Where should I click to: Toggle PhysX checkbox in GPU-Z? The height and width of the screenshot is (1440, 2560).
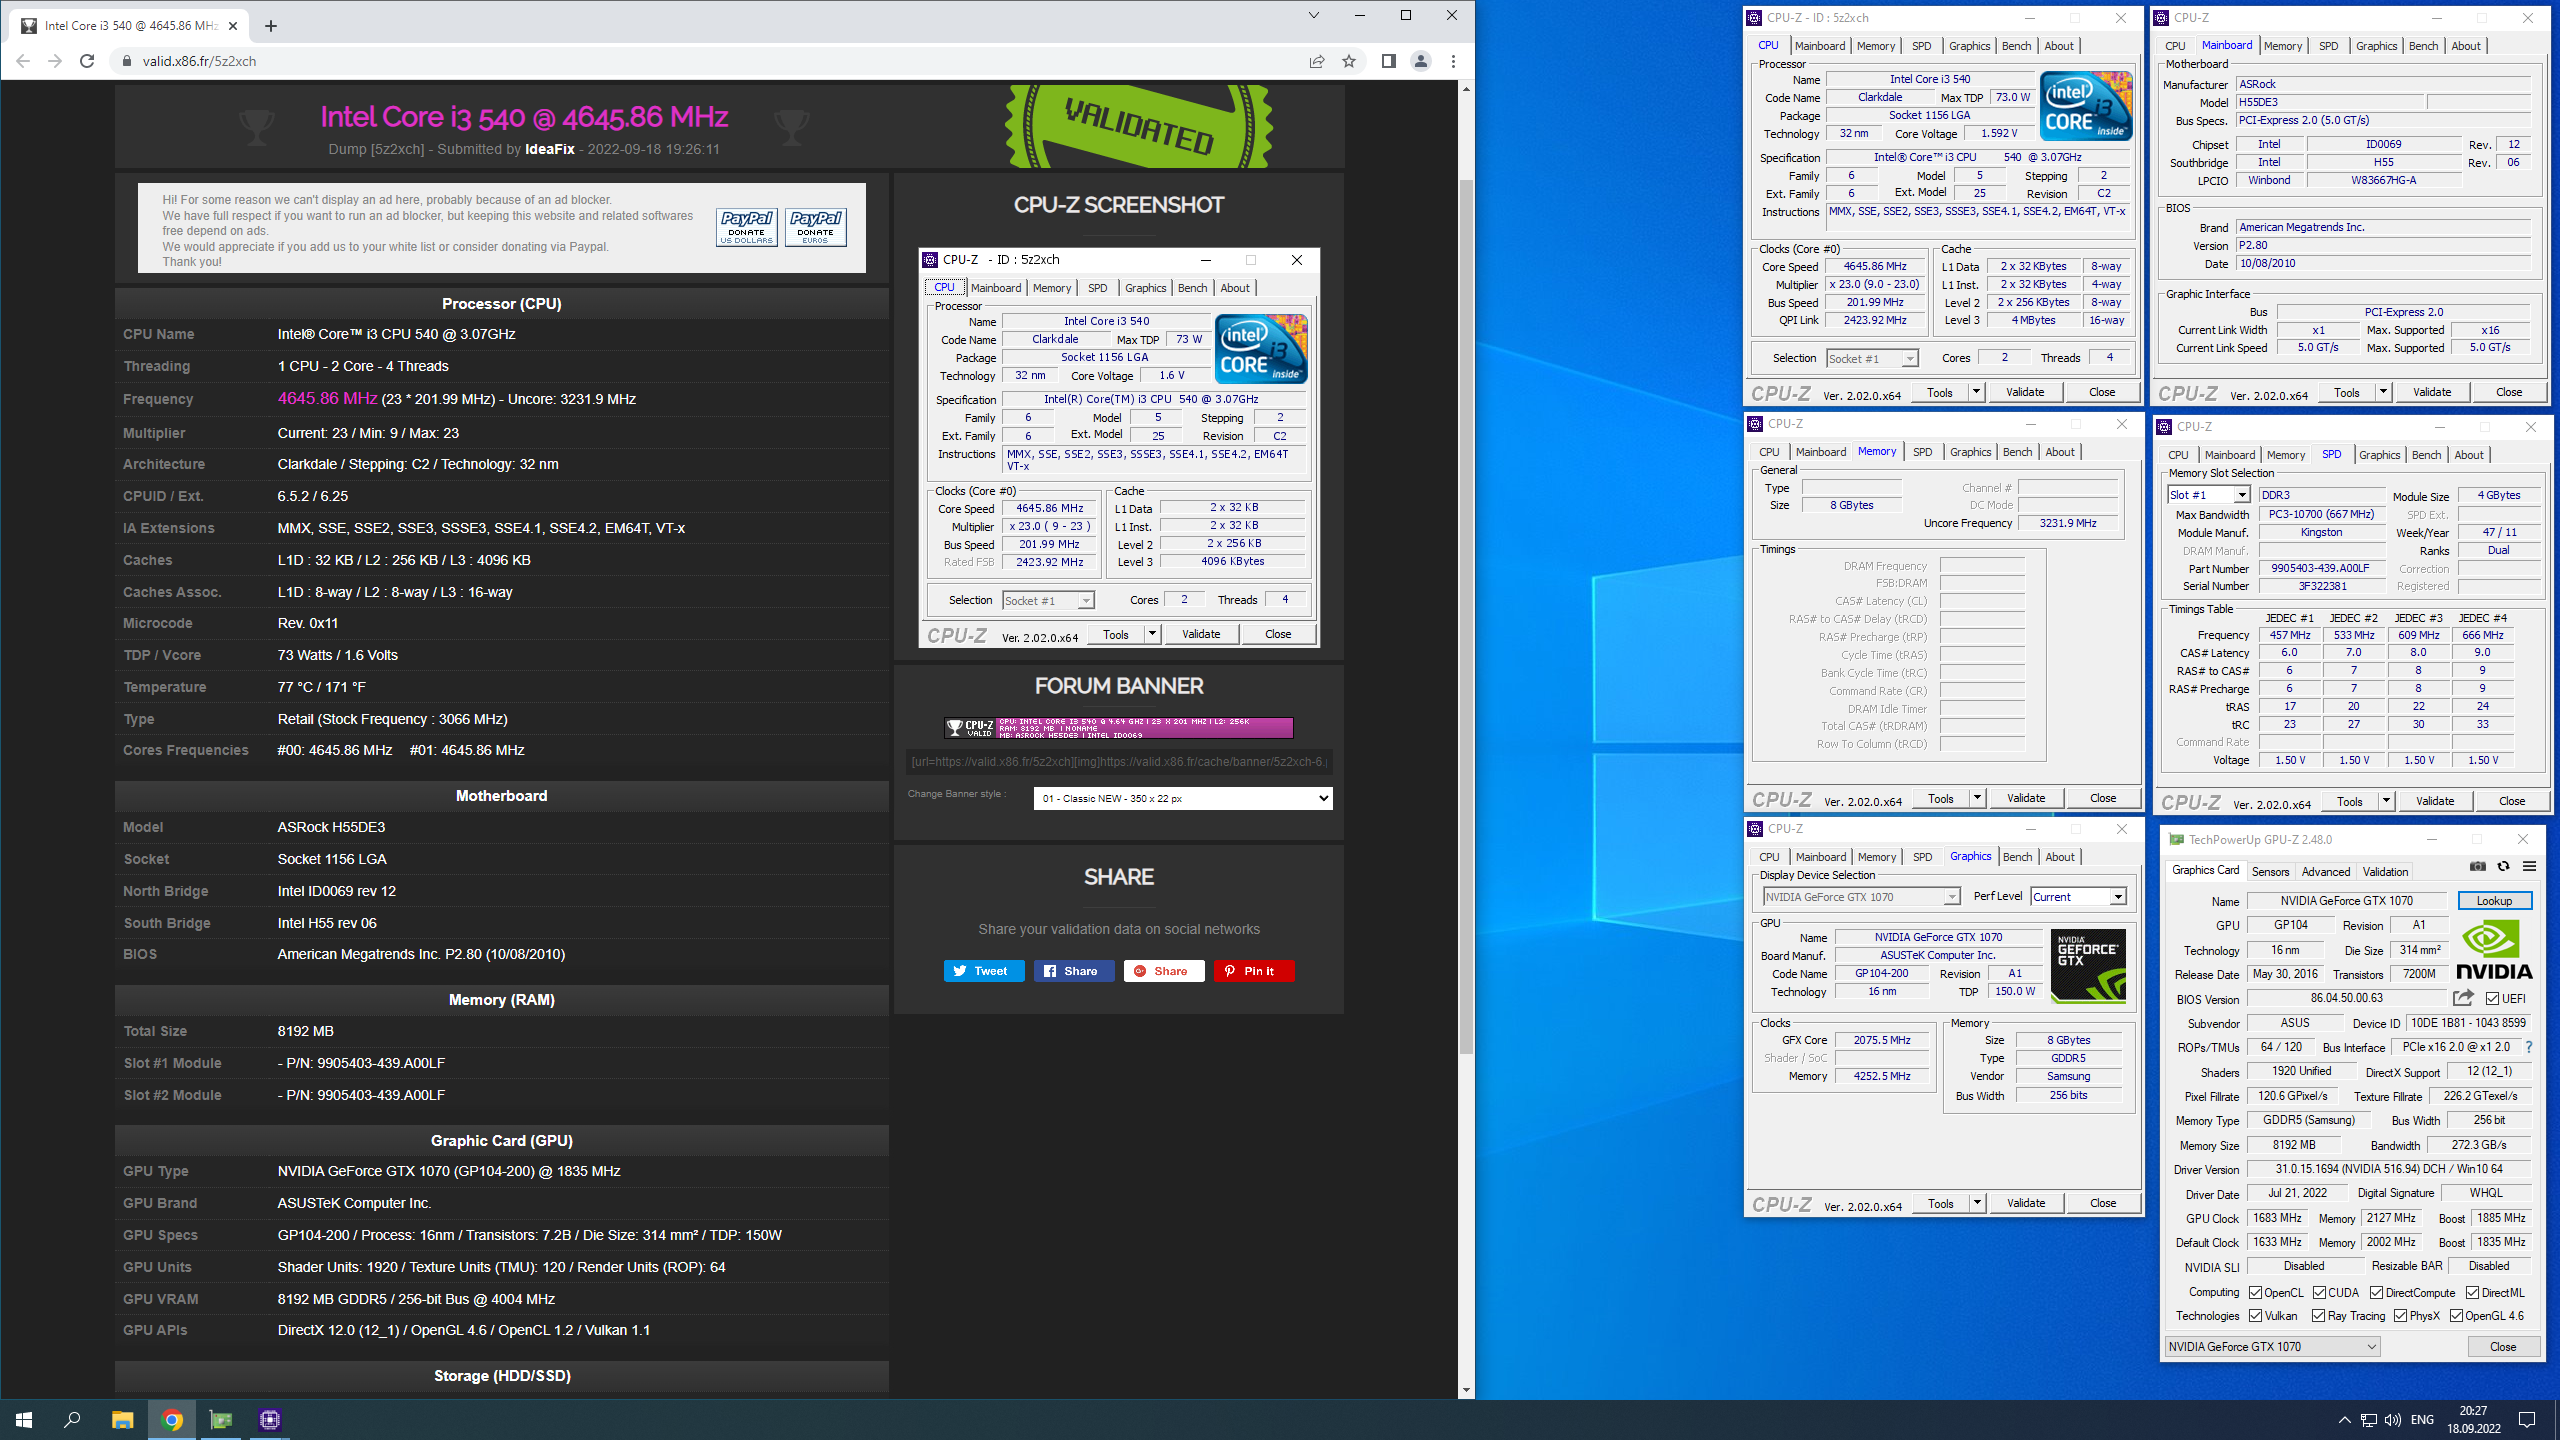point(2401,1315)
